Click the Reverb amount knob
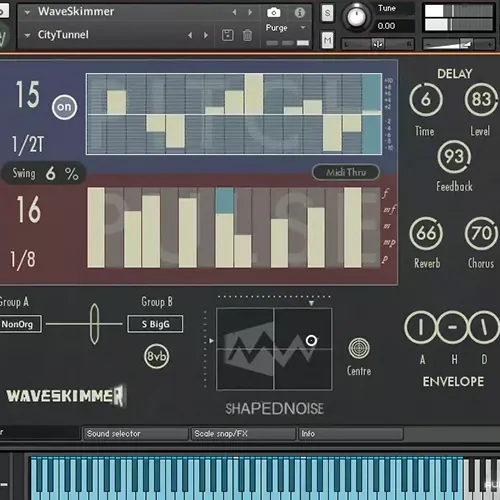This screenshot has width=500, height=500. (x=426, y=233)
